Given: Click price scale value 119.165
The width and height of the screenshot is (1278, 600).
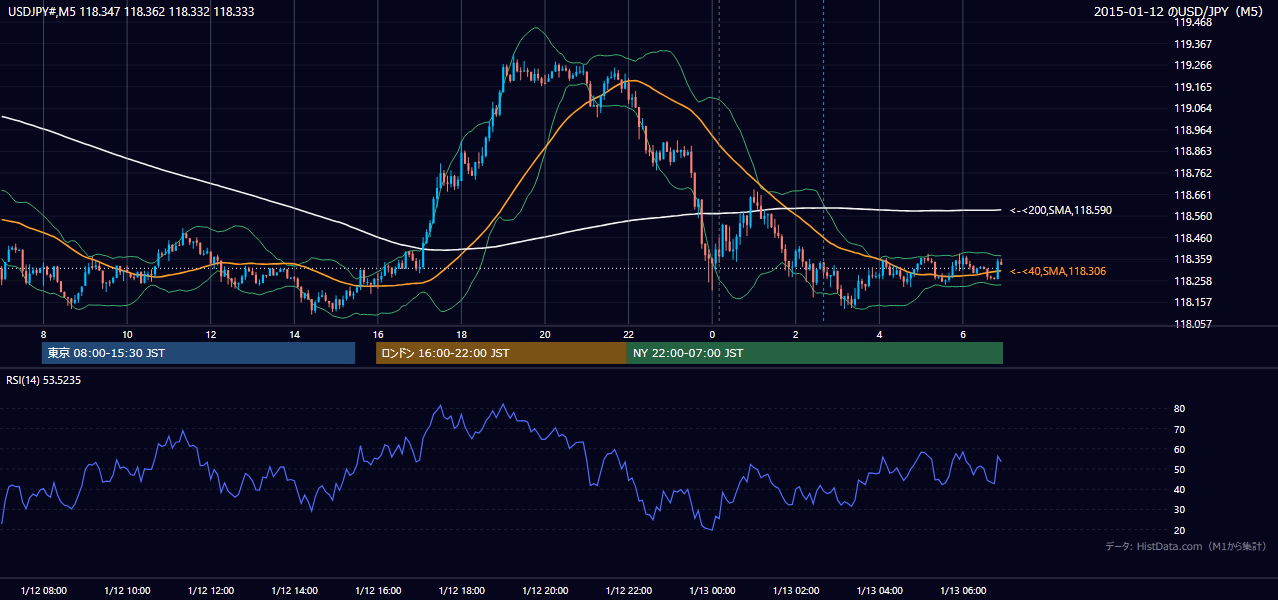Looking at the screenshot, I should pyautogui.click(x=1193, y=87).
